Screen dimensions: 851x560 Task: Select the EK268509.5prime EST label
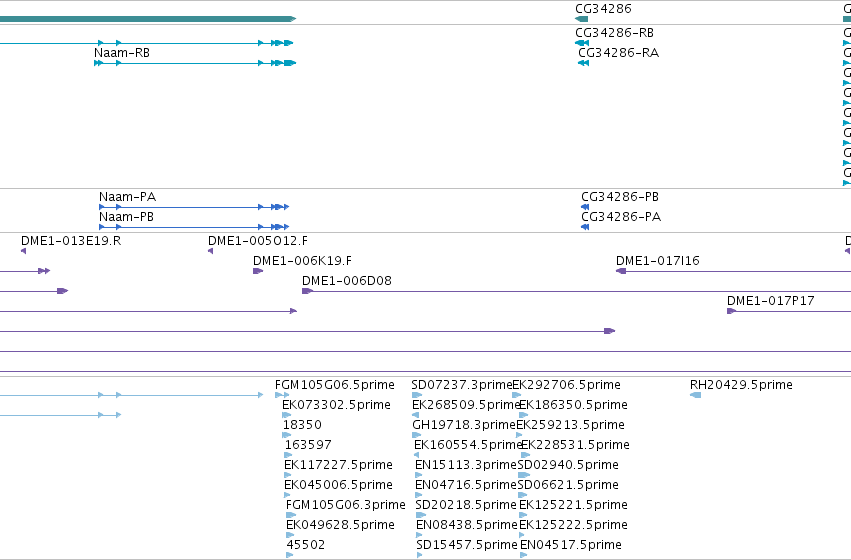466,405
